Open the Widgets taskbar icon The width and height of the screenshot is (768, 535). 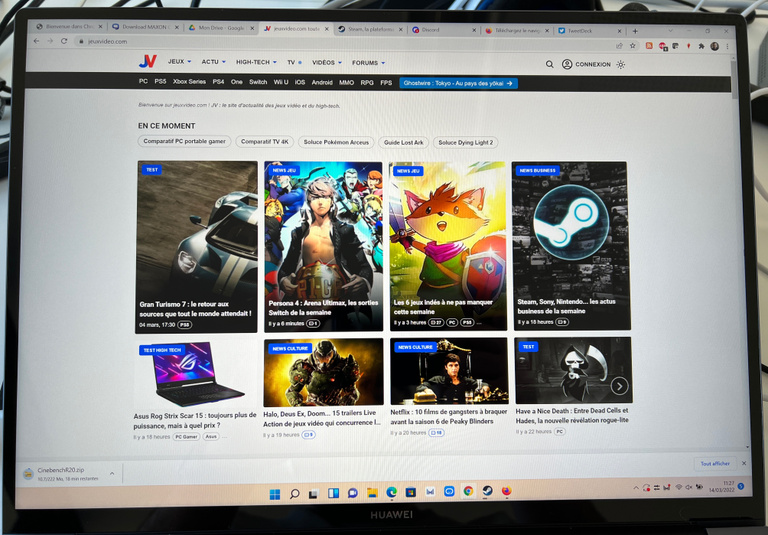coord(333,493)
